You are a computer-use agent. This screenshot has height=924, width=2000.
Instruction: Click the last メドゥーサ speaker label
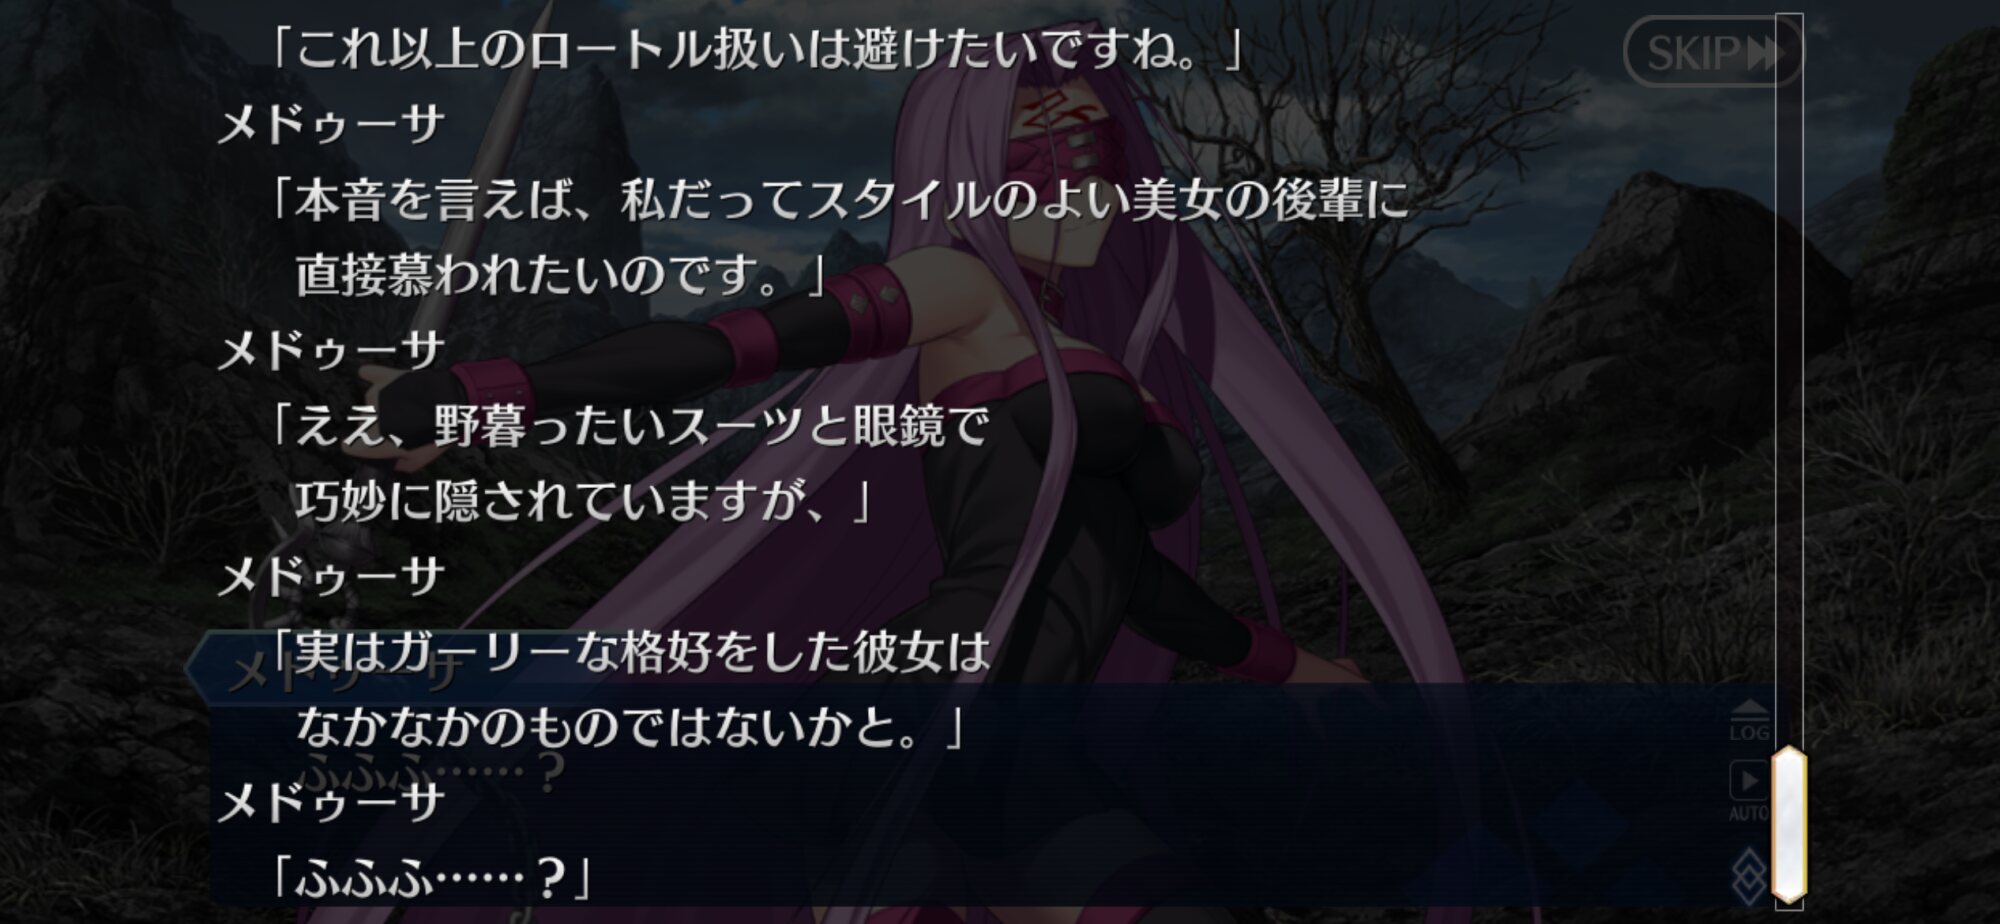pyautogui.click(x=331, y=803)
